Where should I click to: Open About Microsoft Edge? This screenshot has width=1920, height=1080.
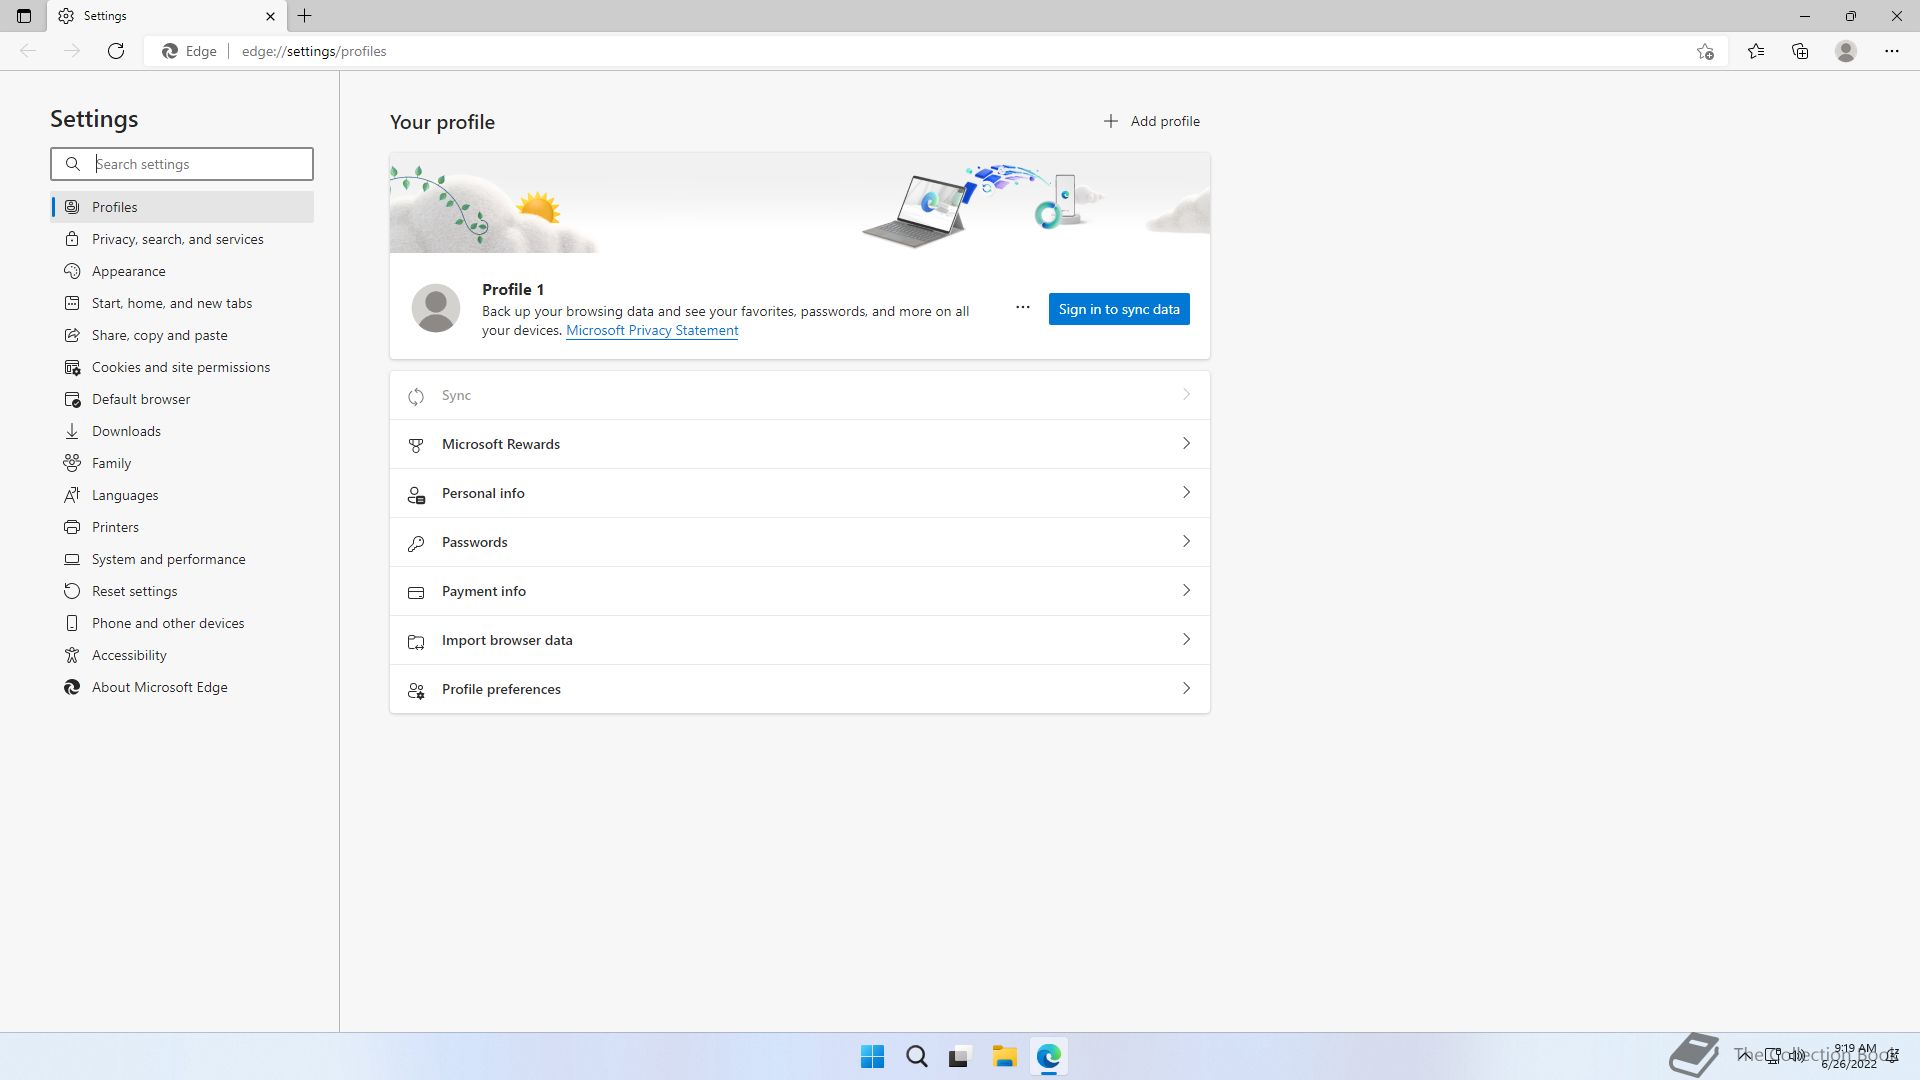click(x=182, y=687)
